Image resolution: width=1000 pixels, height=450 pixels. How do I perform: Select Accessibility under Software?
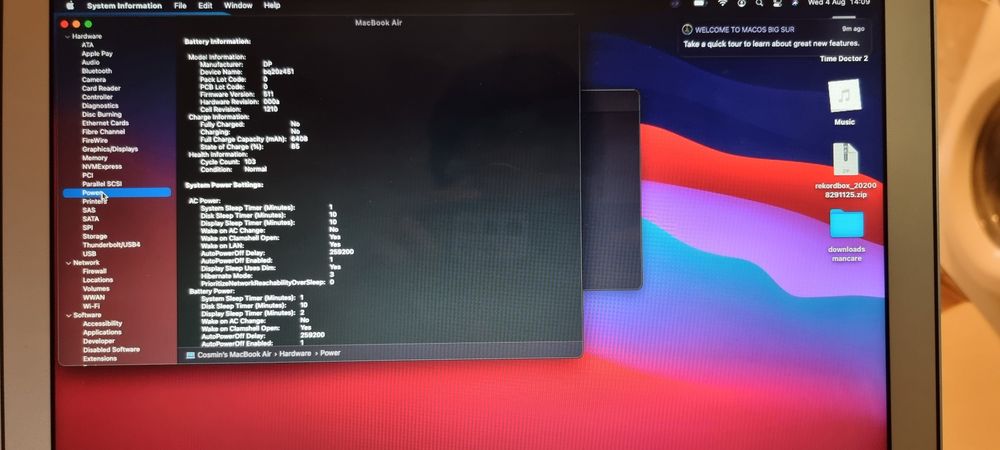point(102,324)
